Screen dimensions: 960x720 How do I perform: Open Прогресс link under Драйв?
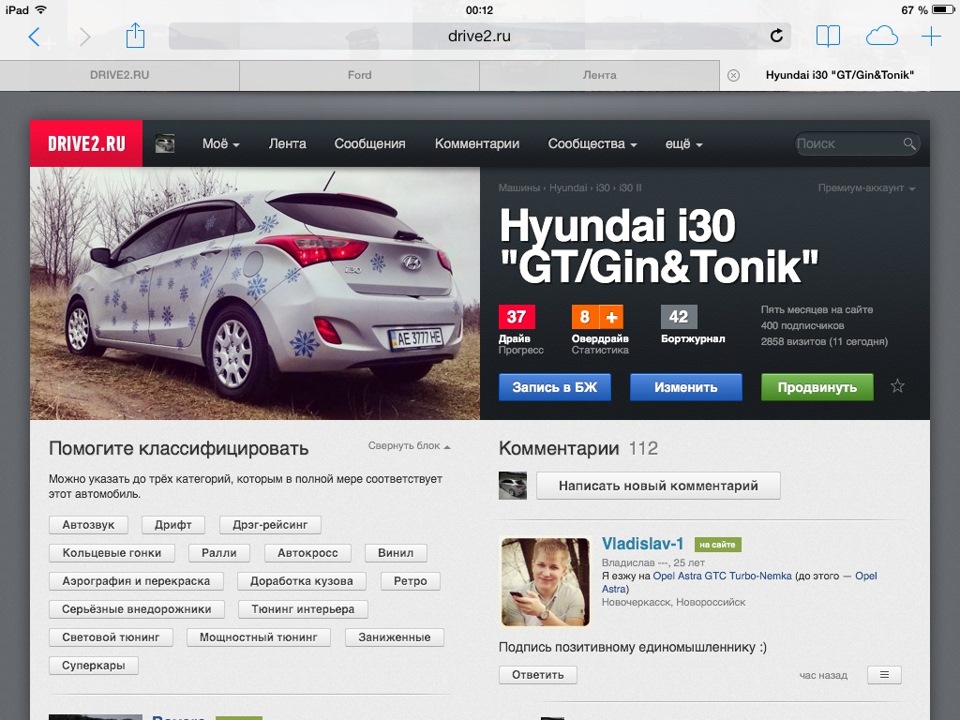[x=521, y=350]
